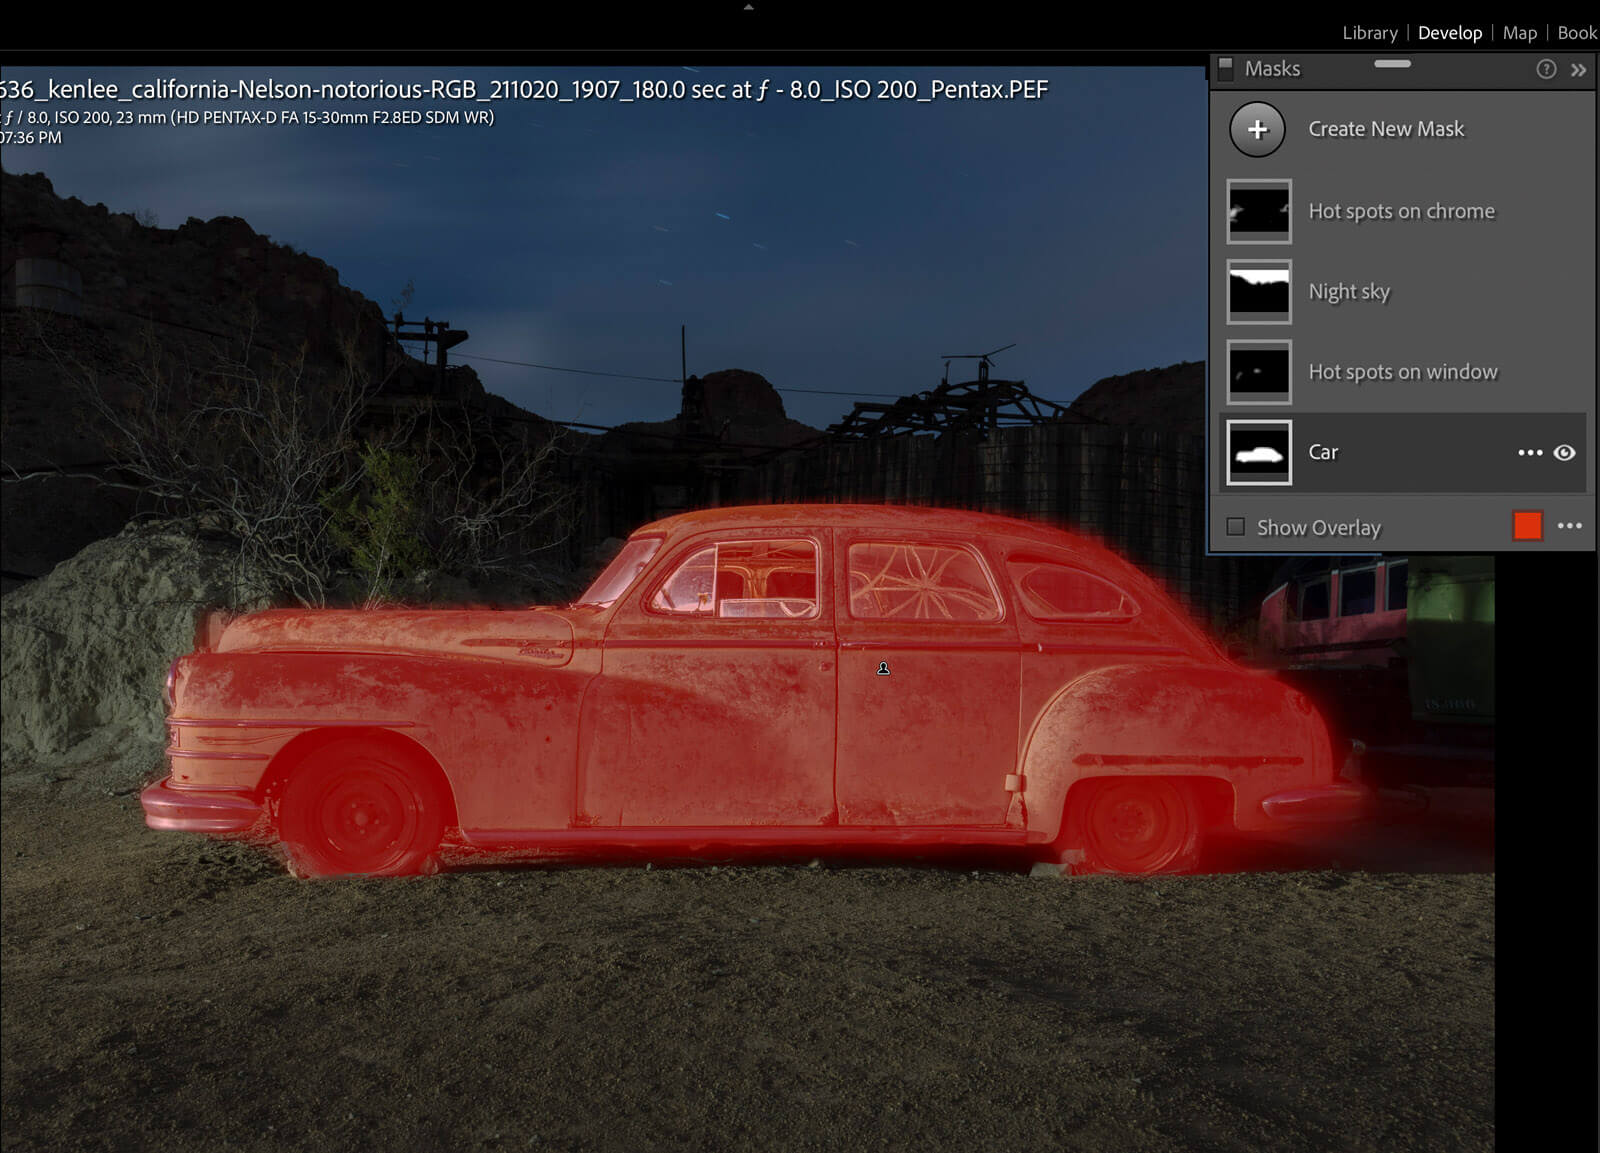Screen dimensions: 1600x1153
Task: Toggle the Masks panel on/off switch
Action: [1226, 68]
